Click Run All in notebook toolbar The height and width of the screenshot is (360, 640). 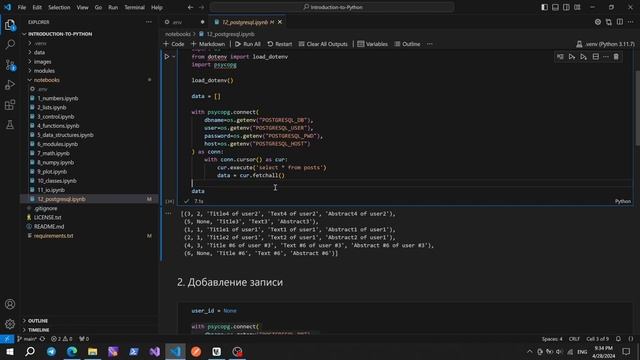tap(248, 44)
